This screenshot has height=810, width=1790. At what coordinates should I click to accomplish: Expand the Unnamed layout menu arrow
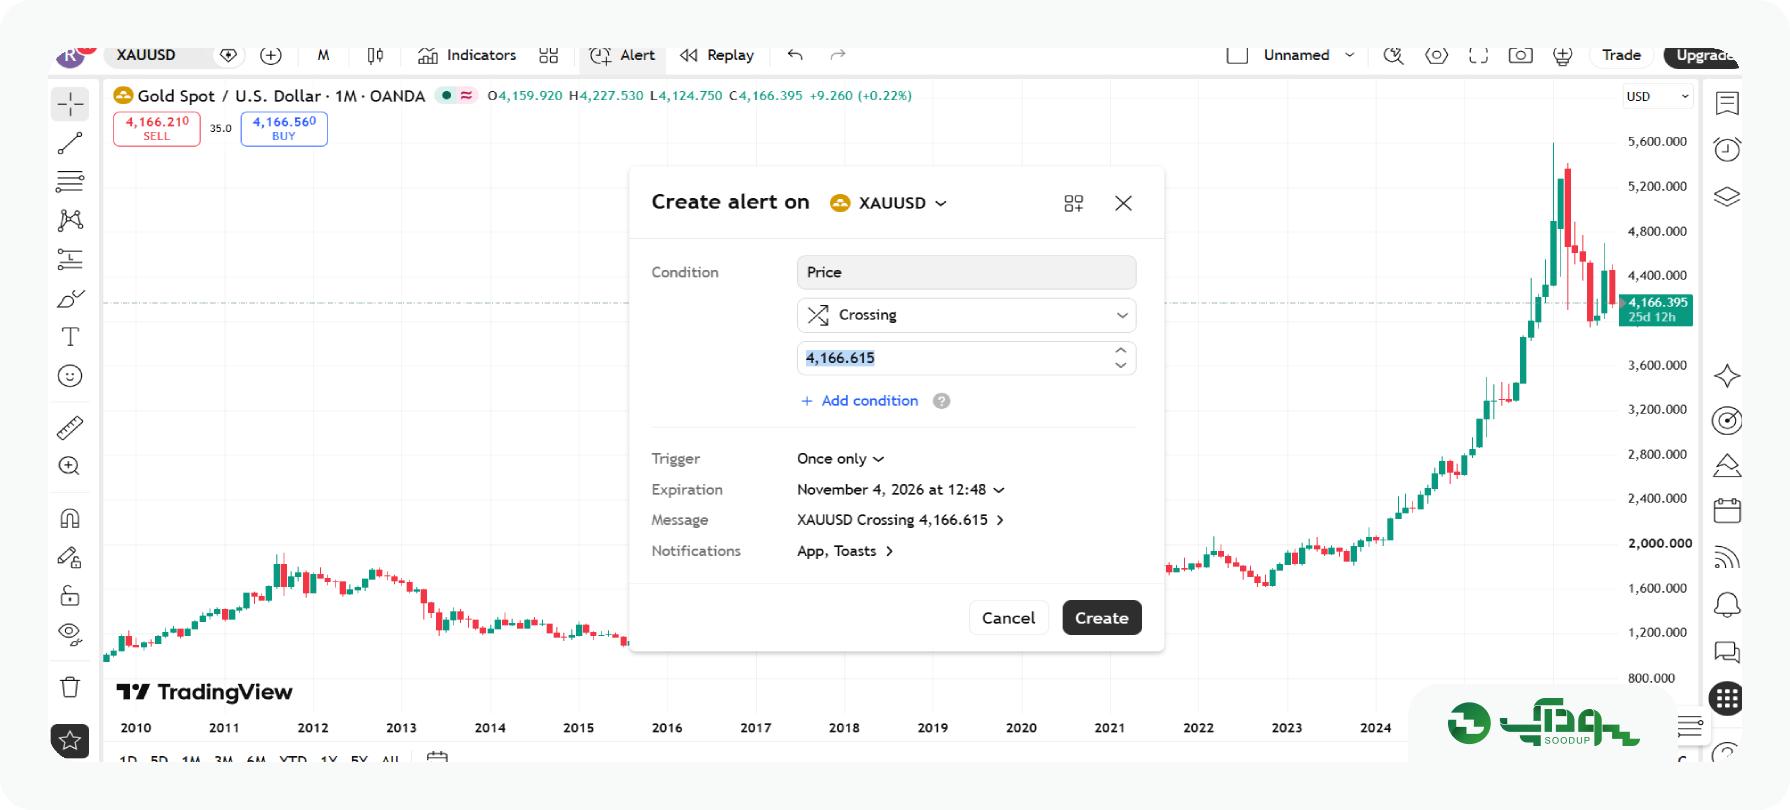1349,55
